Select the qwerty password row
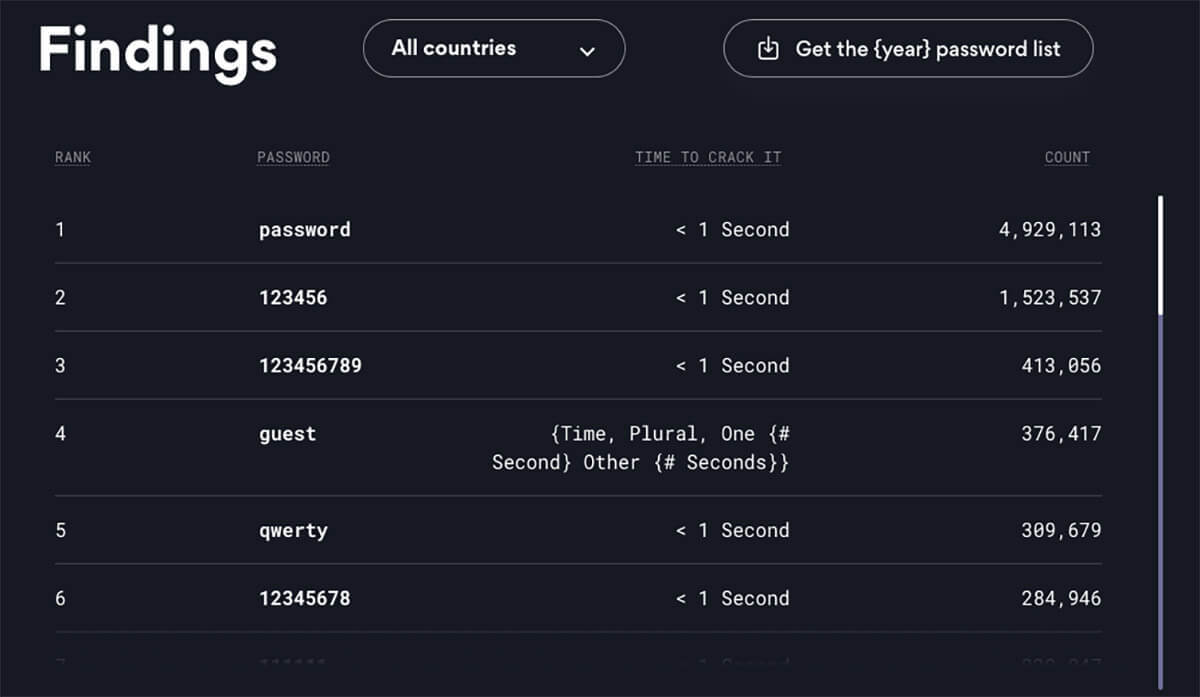Image resolution: width=1200 pixels, height=697 pixels. tap(578, 530)
